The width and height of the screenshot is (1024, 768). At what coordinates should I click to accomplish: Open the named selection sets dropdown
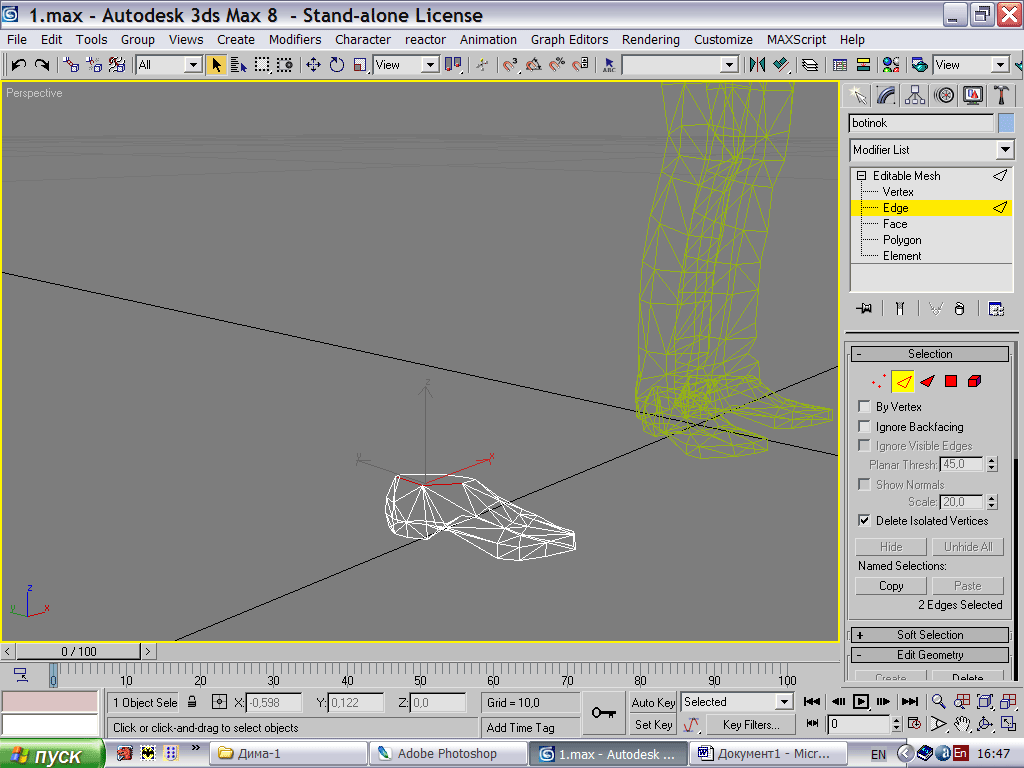pyautogui.click(x=729, y=65)
